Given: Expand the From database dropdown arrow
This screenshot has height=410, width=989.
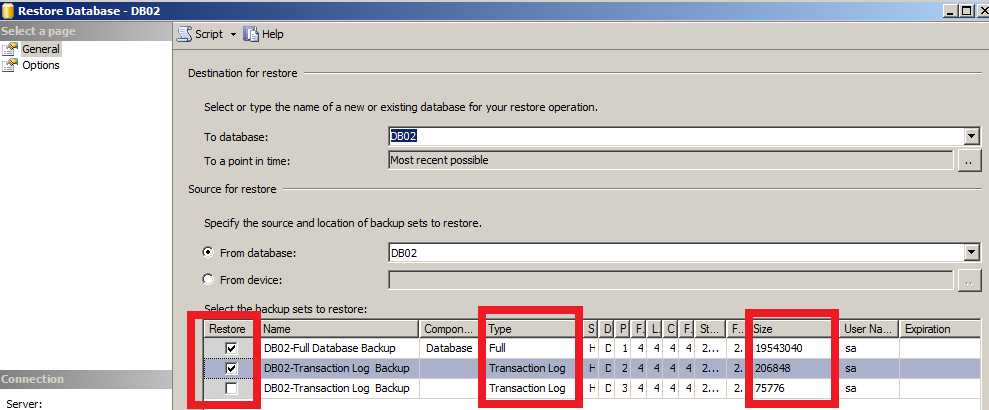Looking at the screenshot, I should 971,253.
